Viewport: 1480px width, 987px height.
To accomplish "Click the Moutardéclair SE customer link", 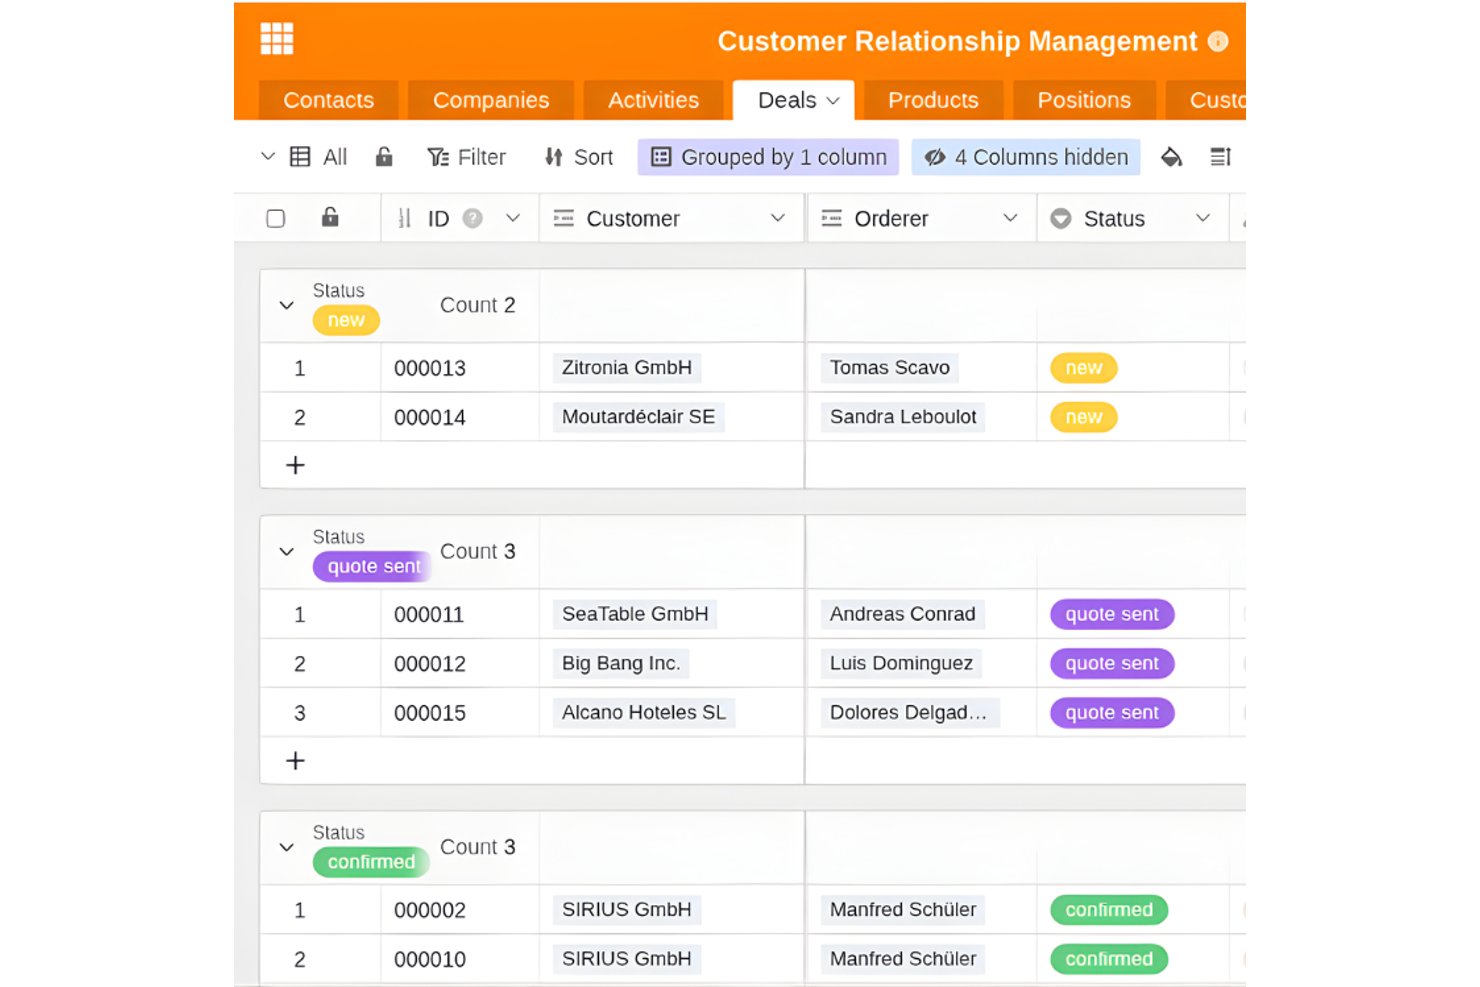I will [x=638, y=417].
